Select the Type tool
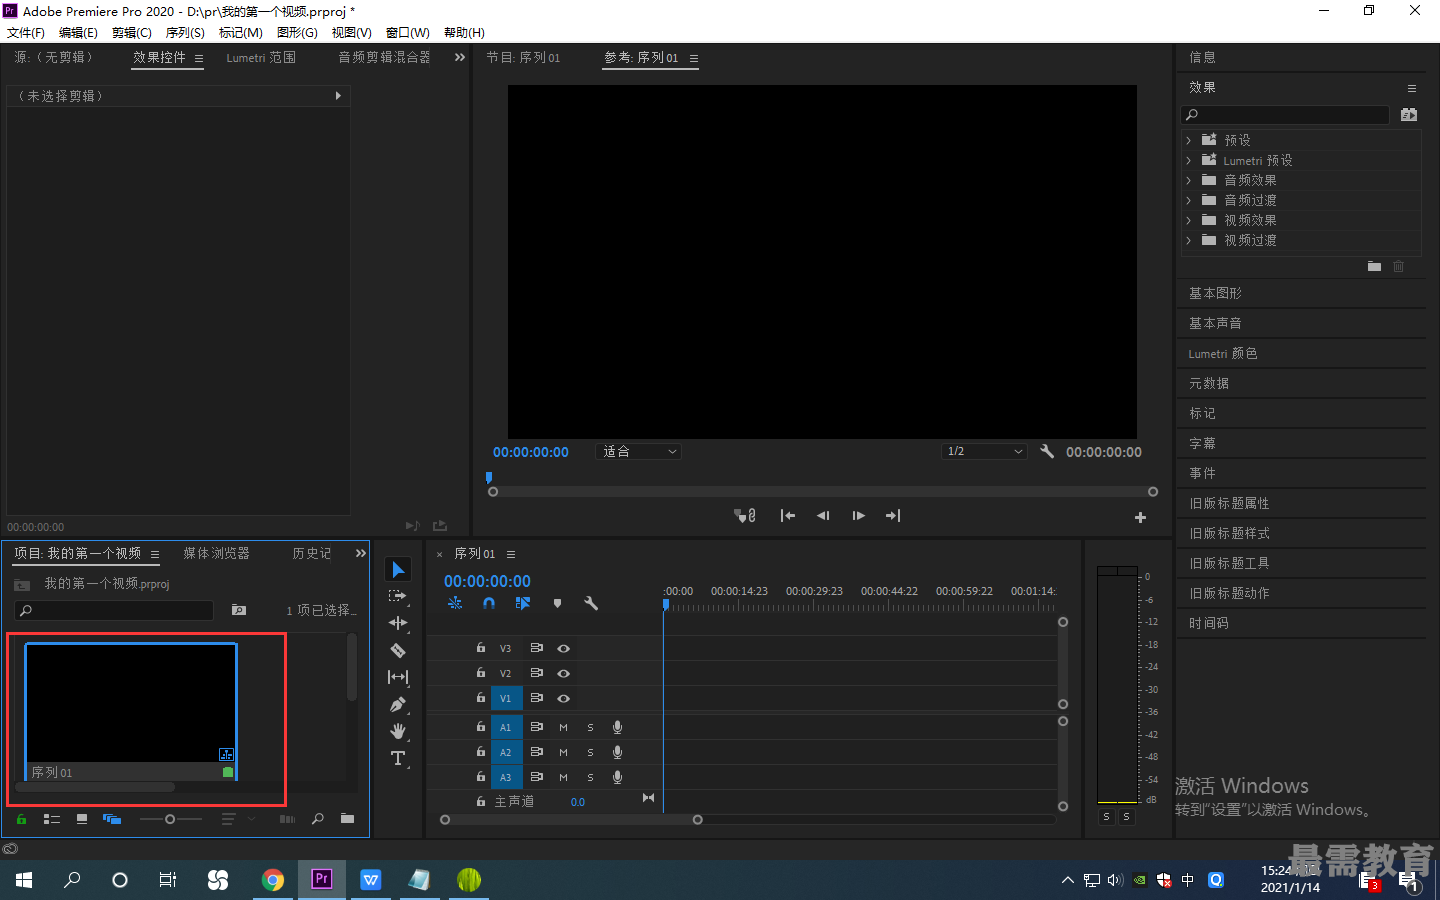Viewport: 1440px width, 900px height. (398, 758)
